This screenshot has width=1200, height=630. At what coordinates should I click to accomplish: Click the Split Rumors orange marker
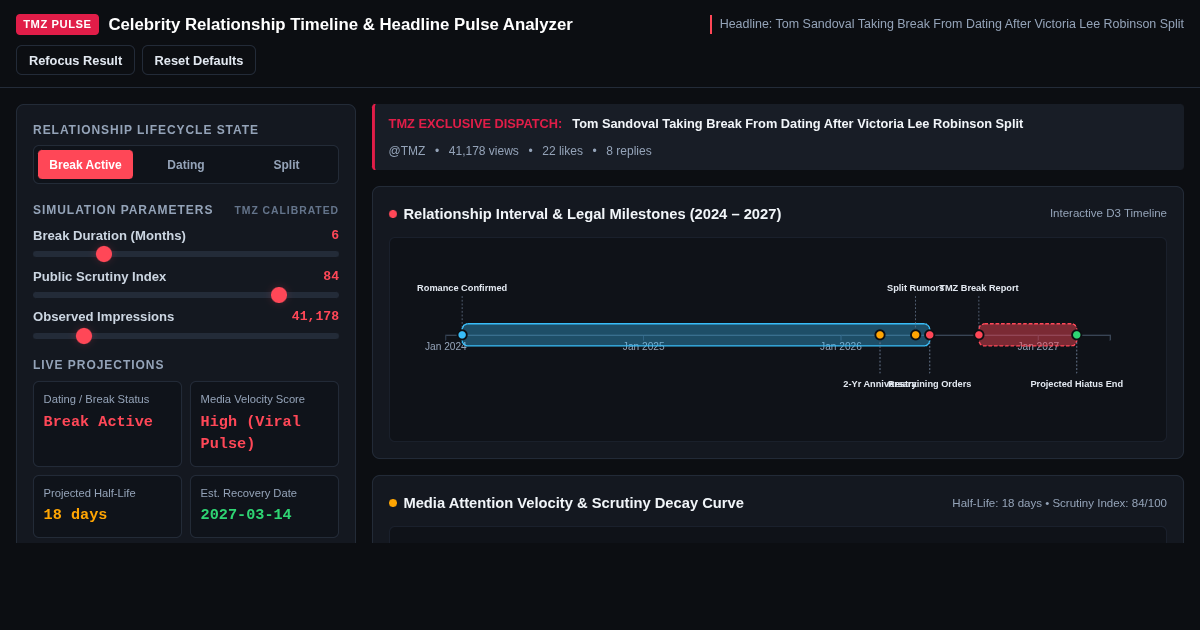point(915,335)
